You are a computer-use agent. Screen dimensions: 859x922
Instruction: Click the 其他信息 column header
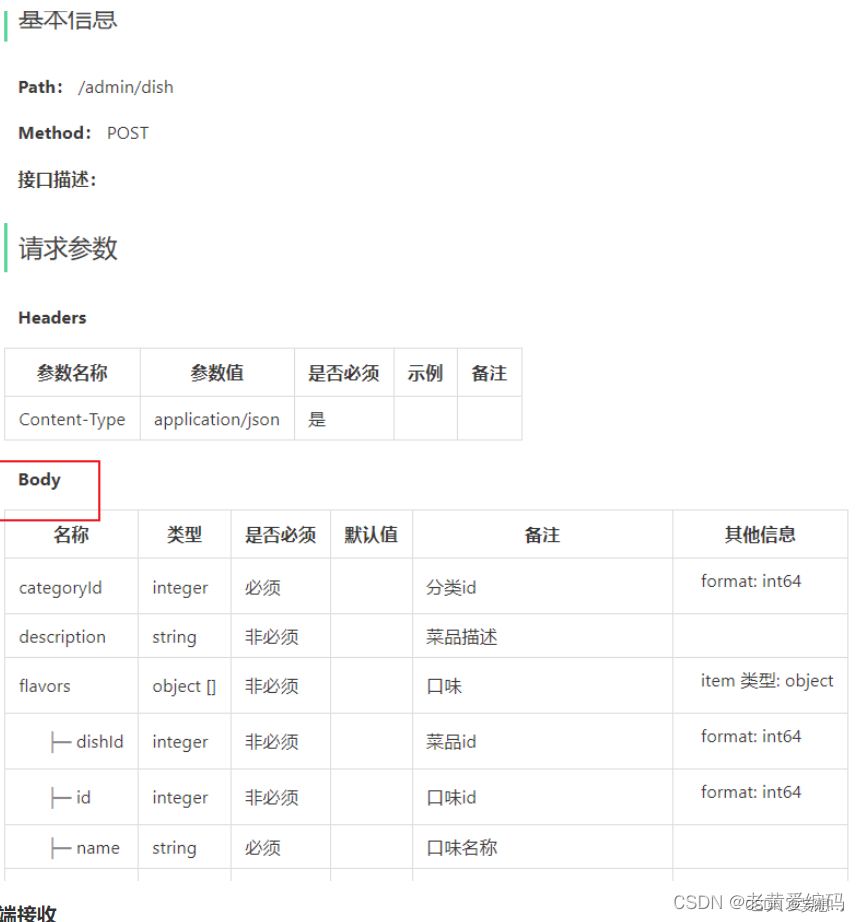pyautogui.click(x=760, y=535)
